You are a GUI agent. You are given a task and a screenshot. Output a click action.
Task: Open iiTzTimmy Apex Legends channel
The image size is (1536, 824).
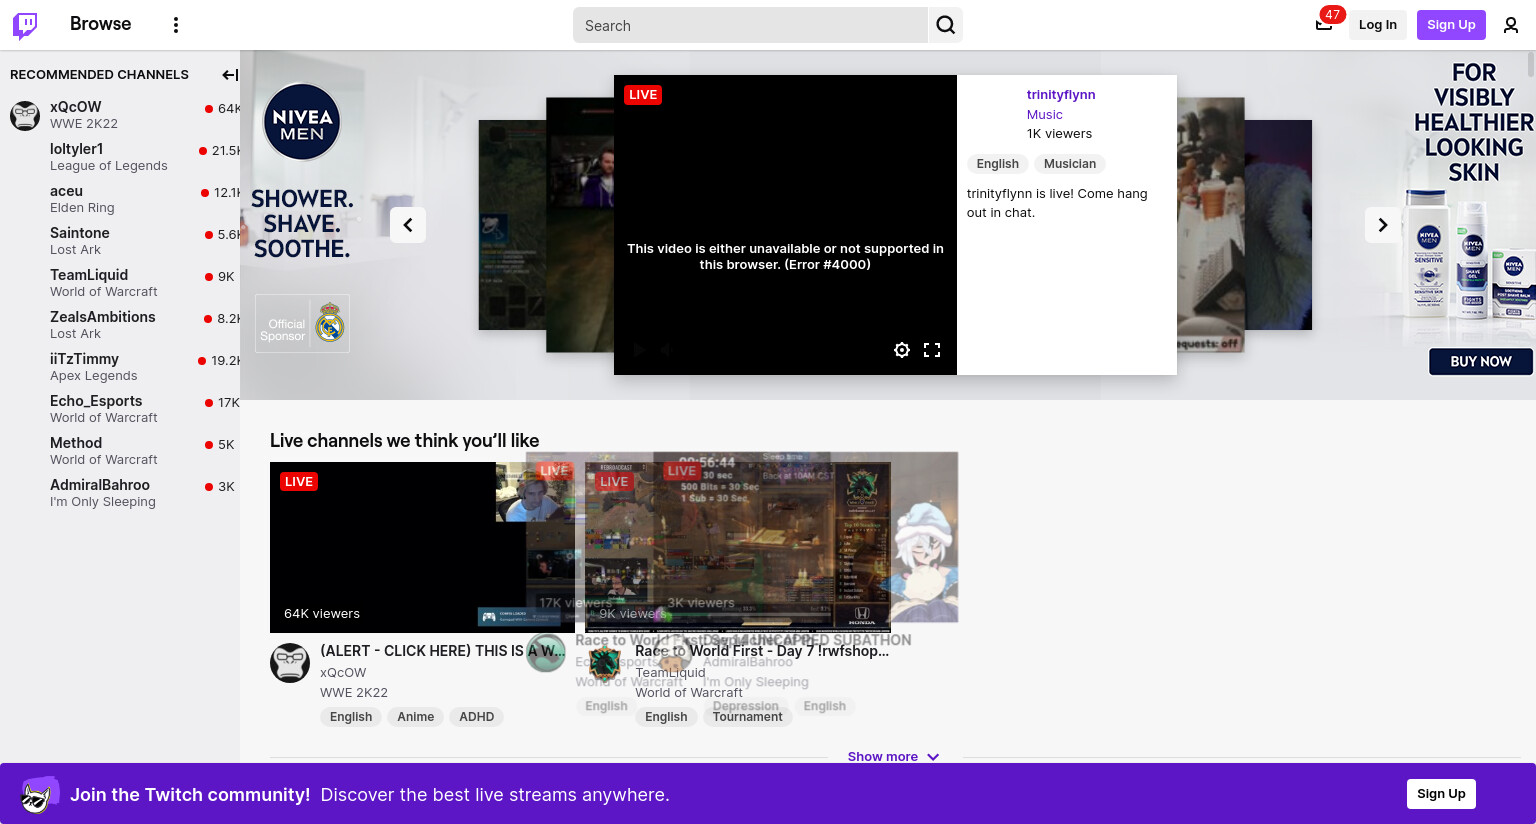[120, 367]
